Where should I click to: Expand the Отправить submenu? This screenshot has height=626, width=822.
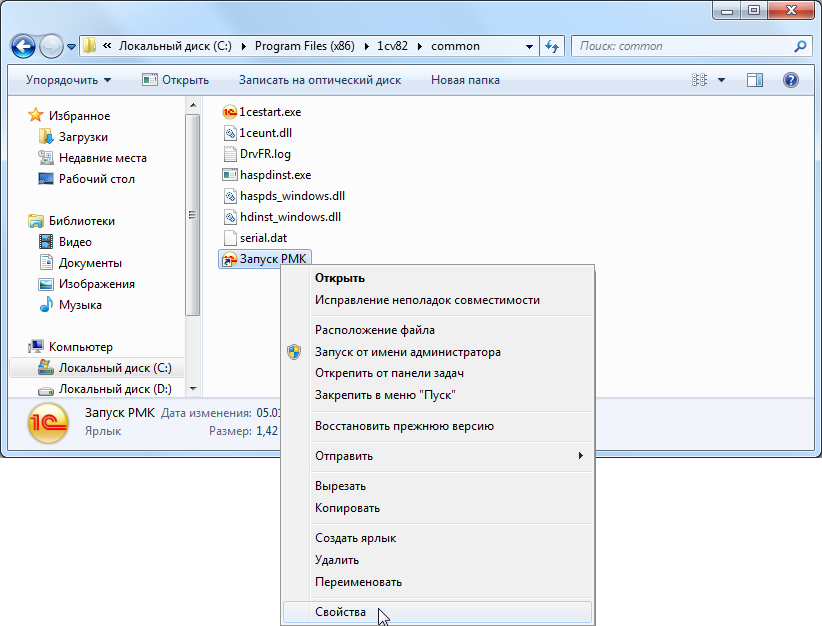[x=579, y=456]
